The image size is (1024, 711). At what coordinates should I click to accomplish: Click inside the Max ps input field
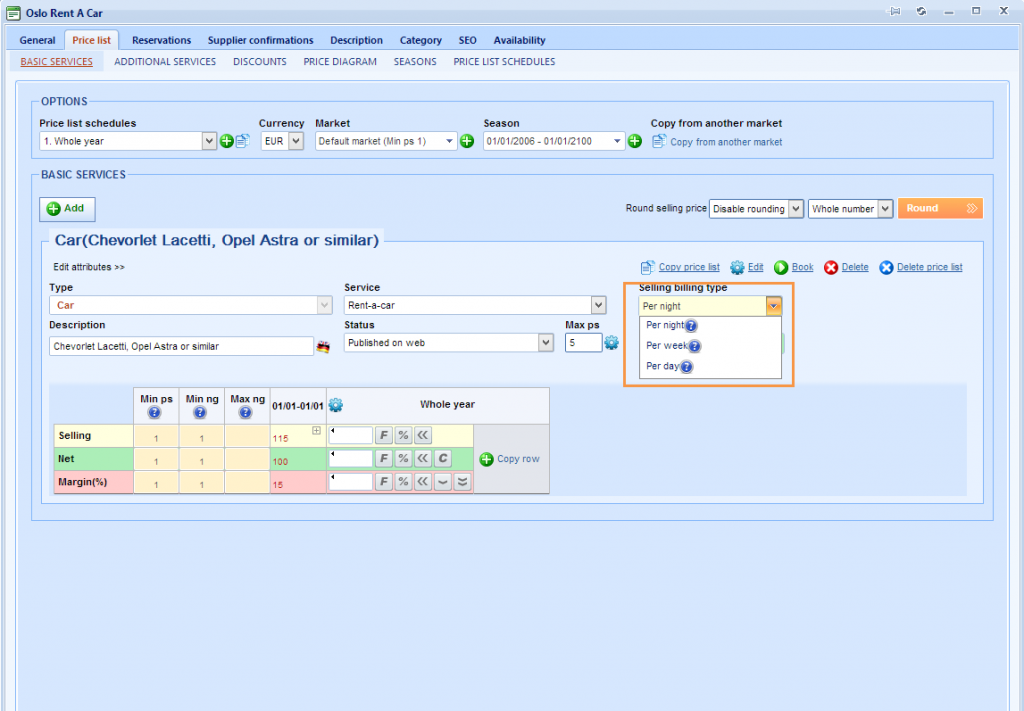click(x=585, y=342)
